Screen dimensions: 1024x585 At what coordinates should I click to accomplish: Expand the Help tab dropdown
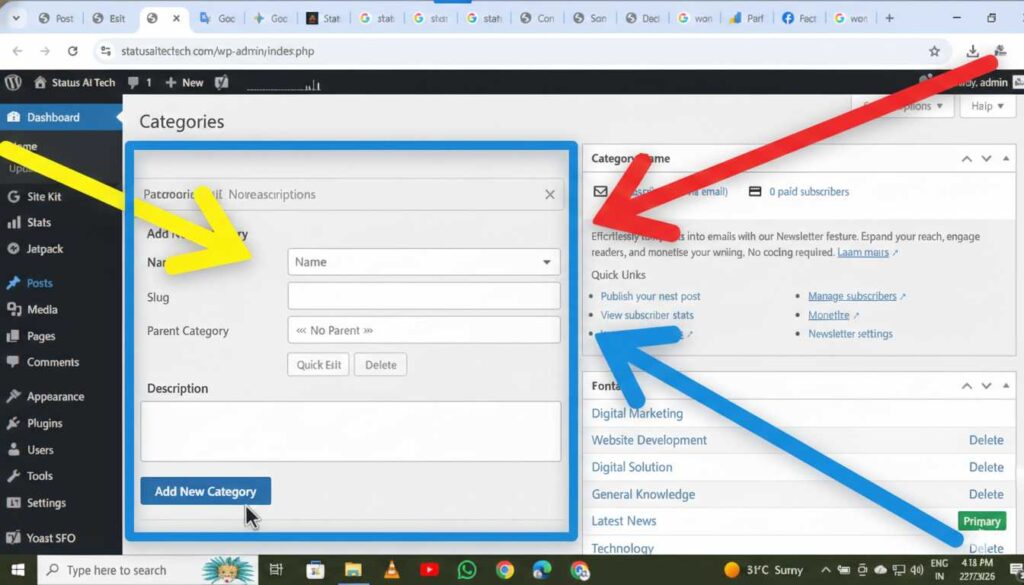tap(988, 106)
